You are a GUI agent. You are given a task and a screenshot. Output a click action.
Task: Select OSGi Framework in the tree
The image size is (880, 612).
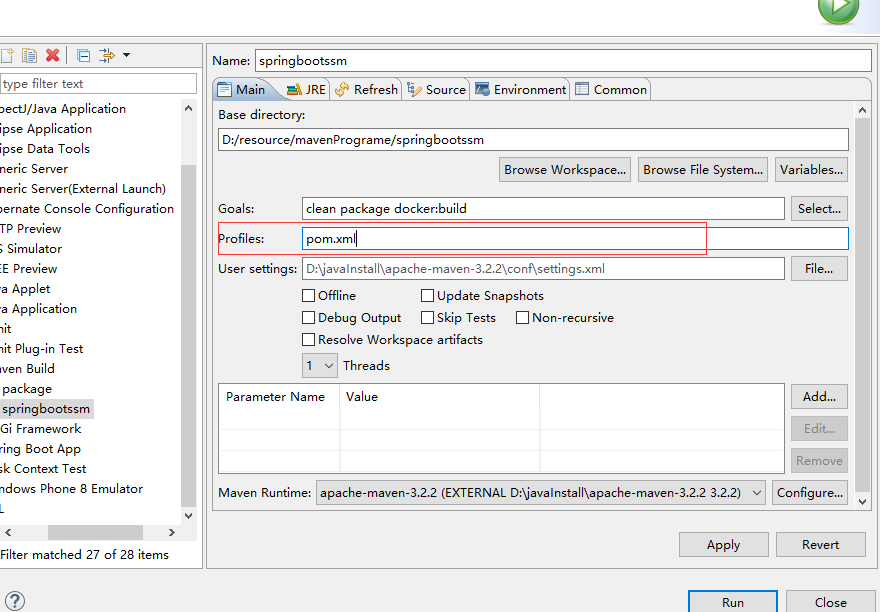point(40,429)
